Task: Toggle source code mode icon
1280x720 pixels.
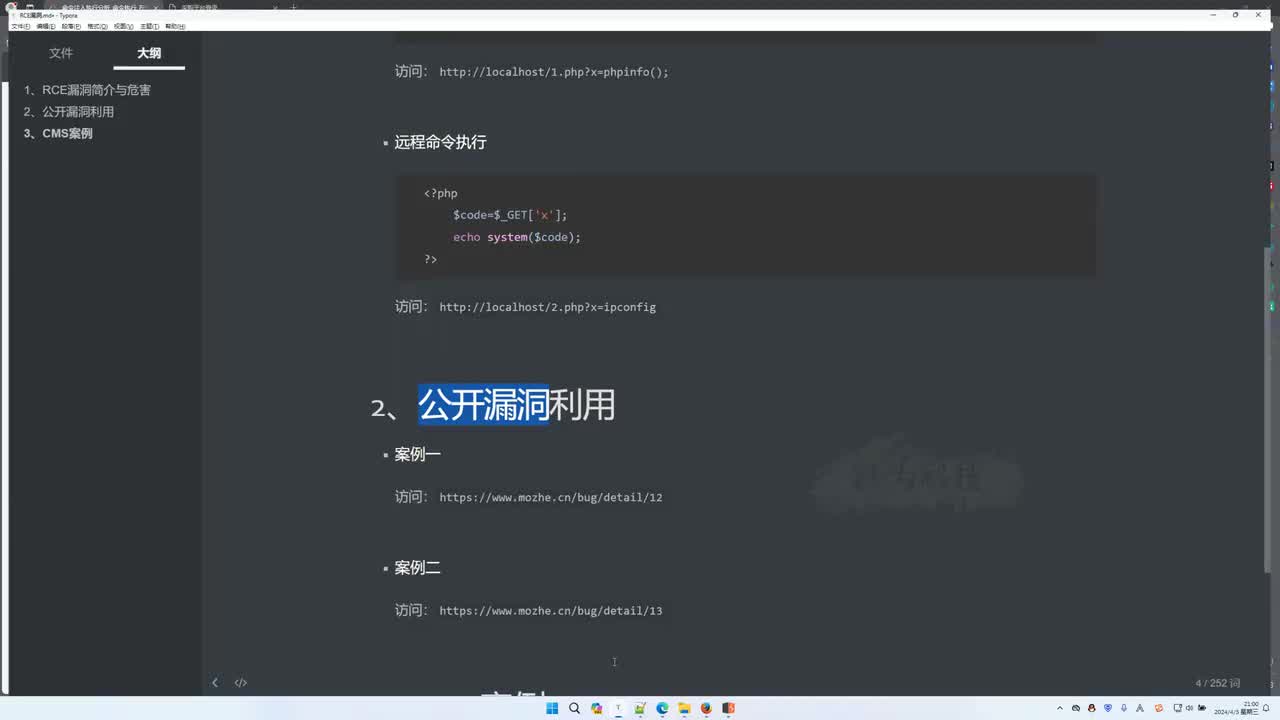Action: click(x=241, y=683)
